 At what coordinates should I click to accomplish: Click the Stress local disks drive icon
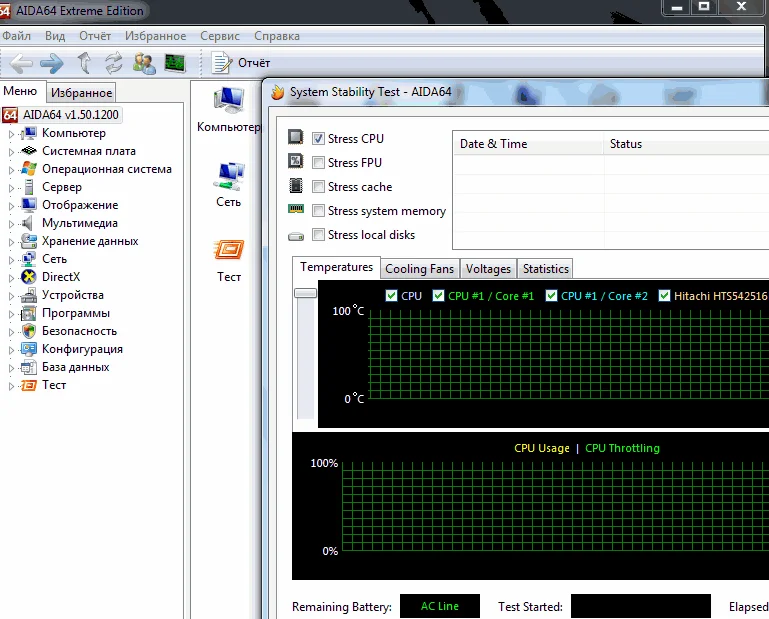point(296,236)
